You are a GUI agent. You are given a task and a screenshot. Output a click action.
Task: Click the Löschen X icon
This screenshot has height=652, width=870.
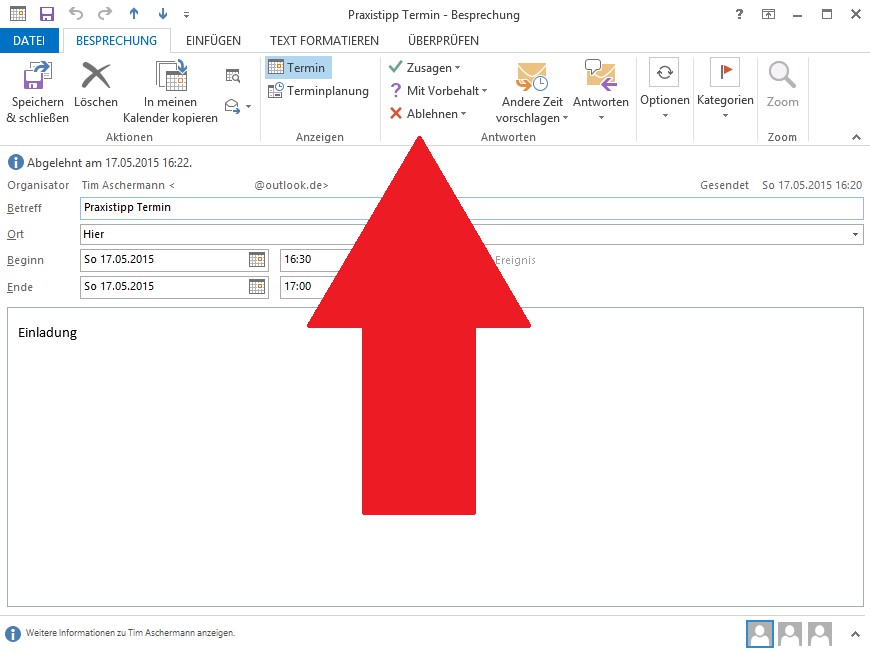[96, 77]
